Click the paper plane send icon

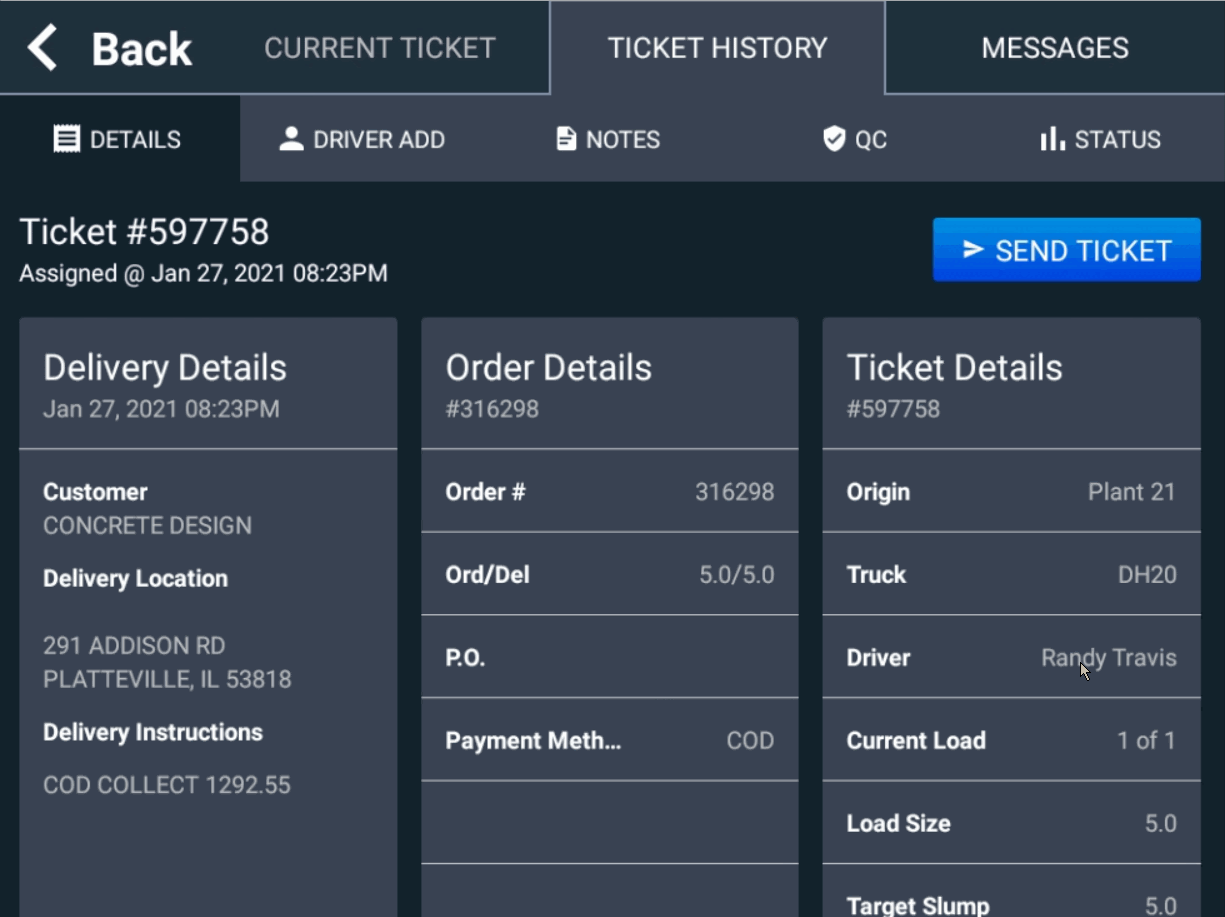pyautogui.click(x=972, y=250)
